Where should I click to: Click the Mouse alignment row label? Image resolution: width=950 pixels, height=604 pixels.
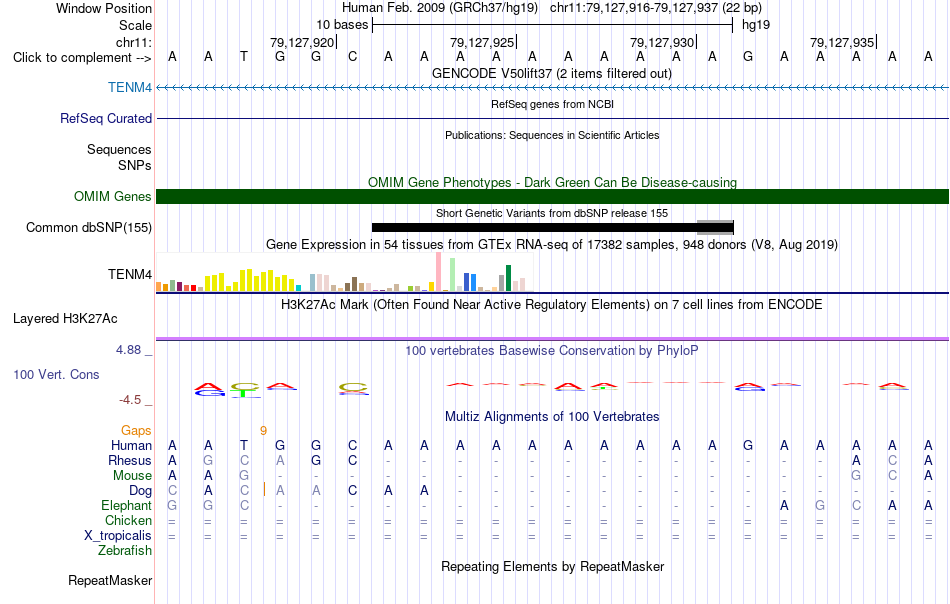132,476
